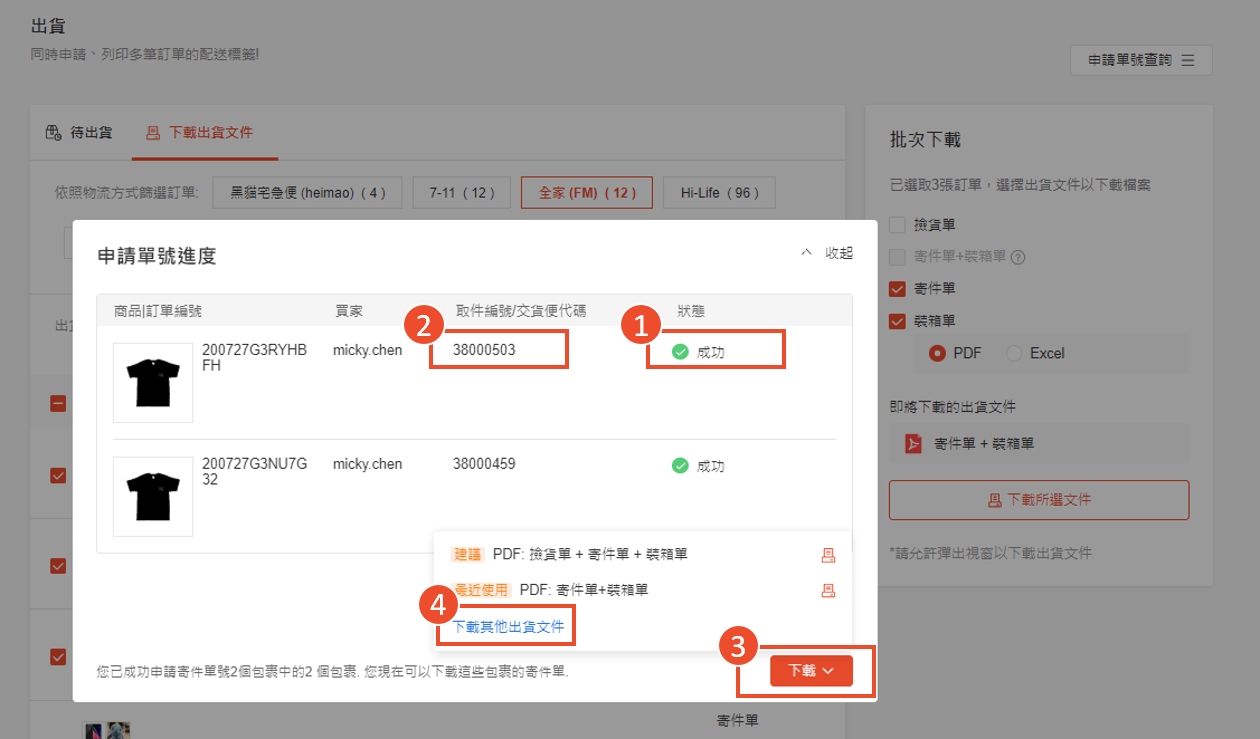Click green success icon for order 200727G3RYHBFH
This screenshot has height=739, width=1260.
tap(680, 352)
